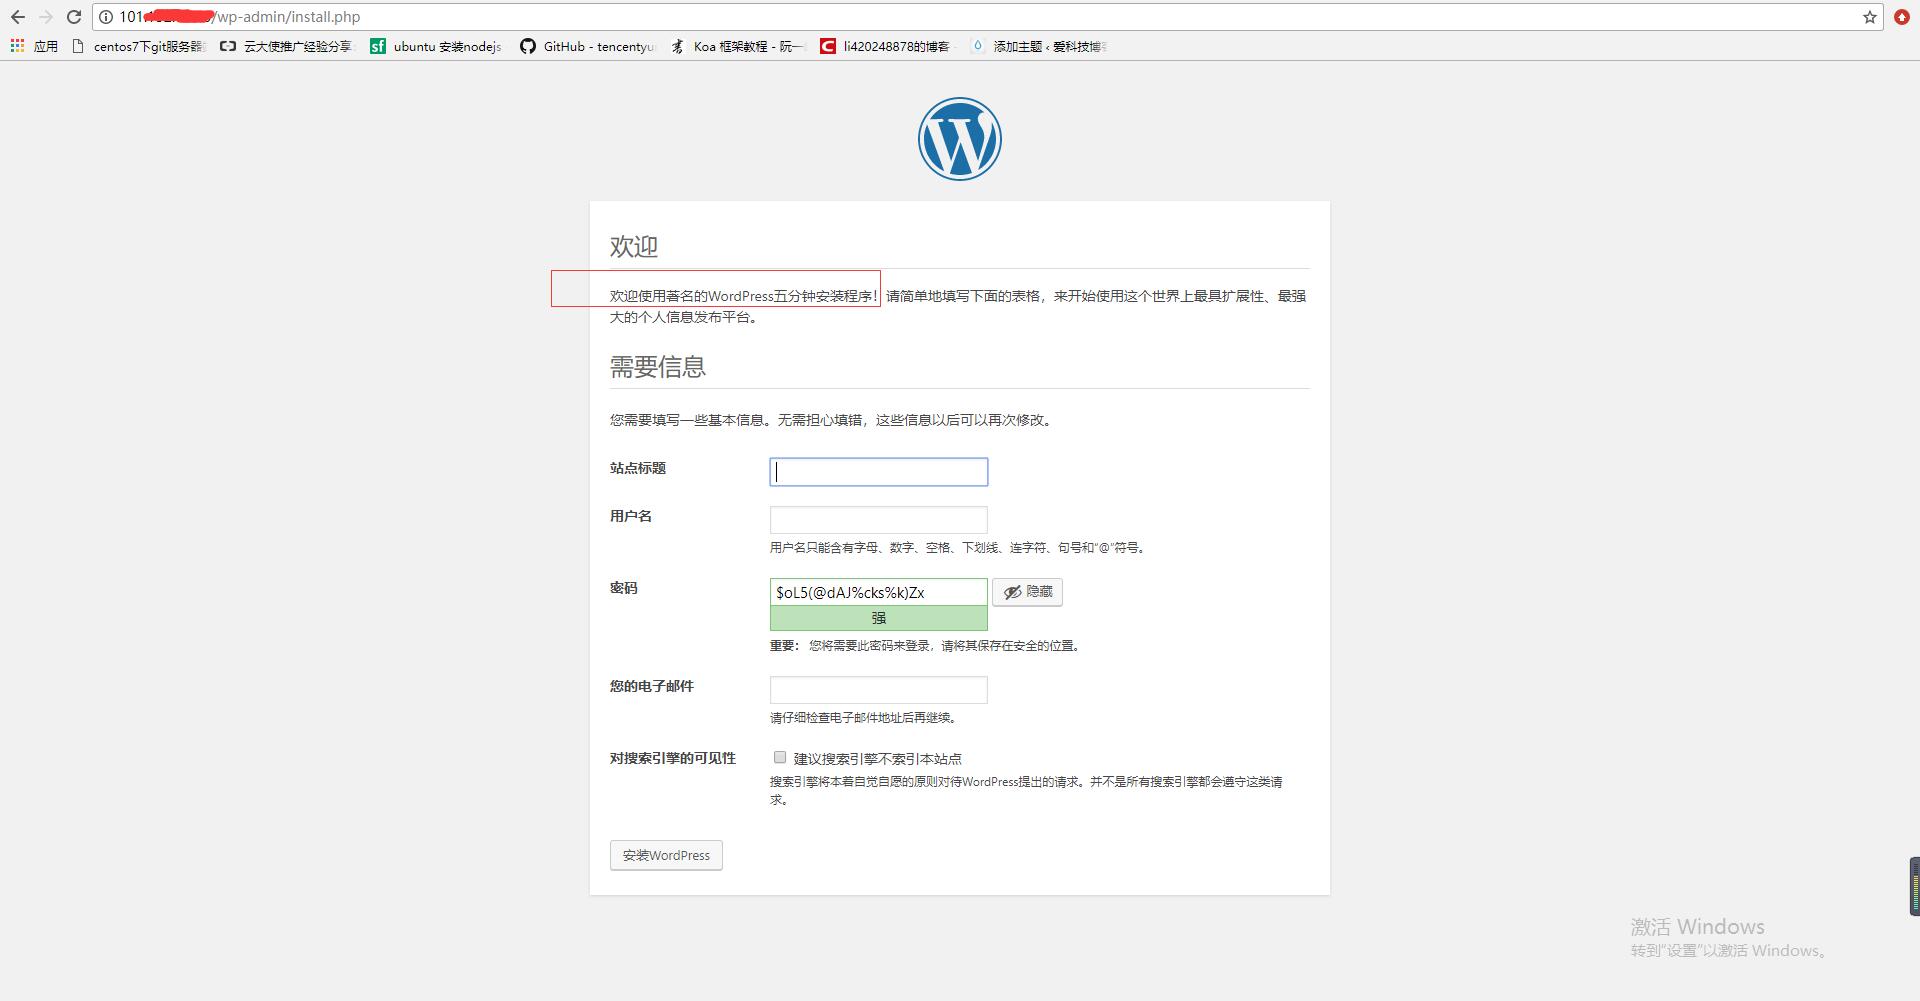Image resolution: width=1920 pixels, height=1001 pixels.
Task: Focus the 站点标题 input field
Action: pos(879,472)
